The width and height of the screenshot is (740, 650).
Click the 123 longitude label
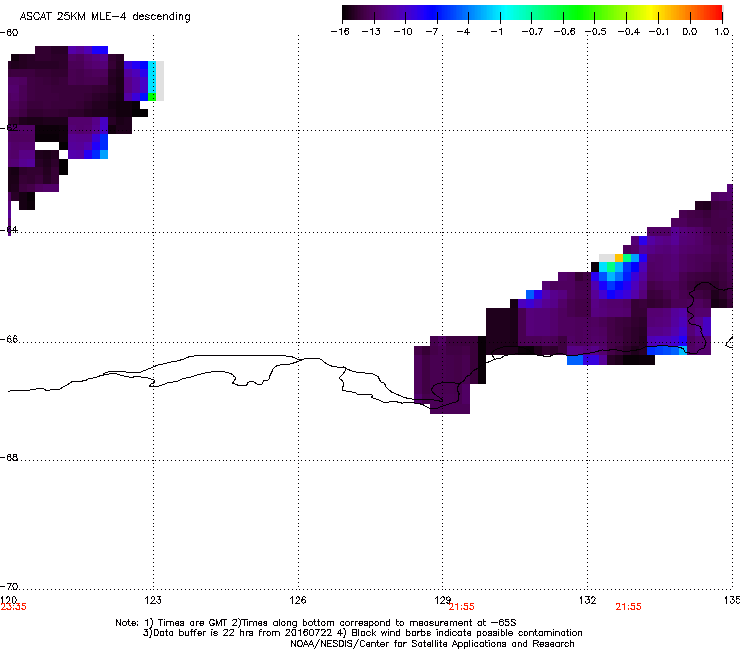click(153, 600)
